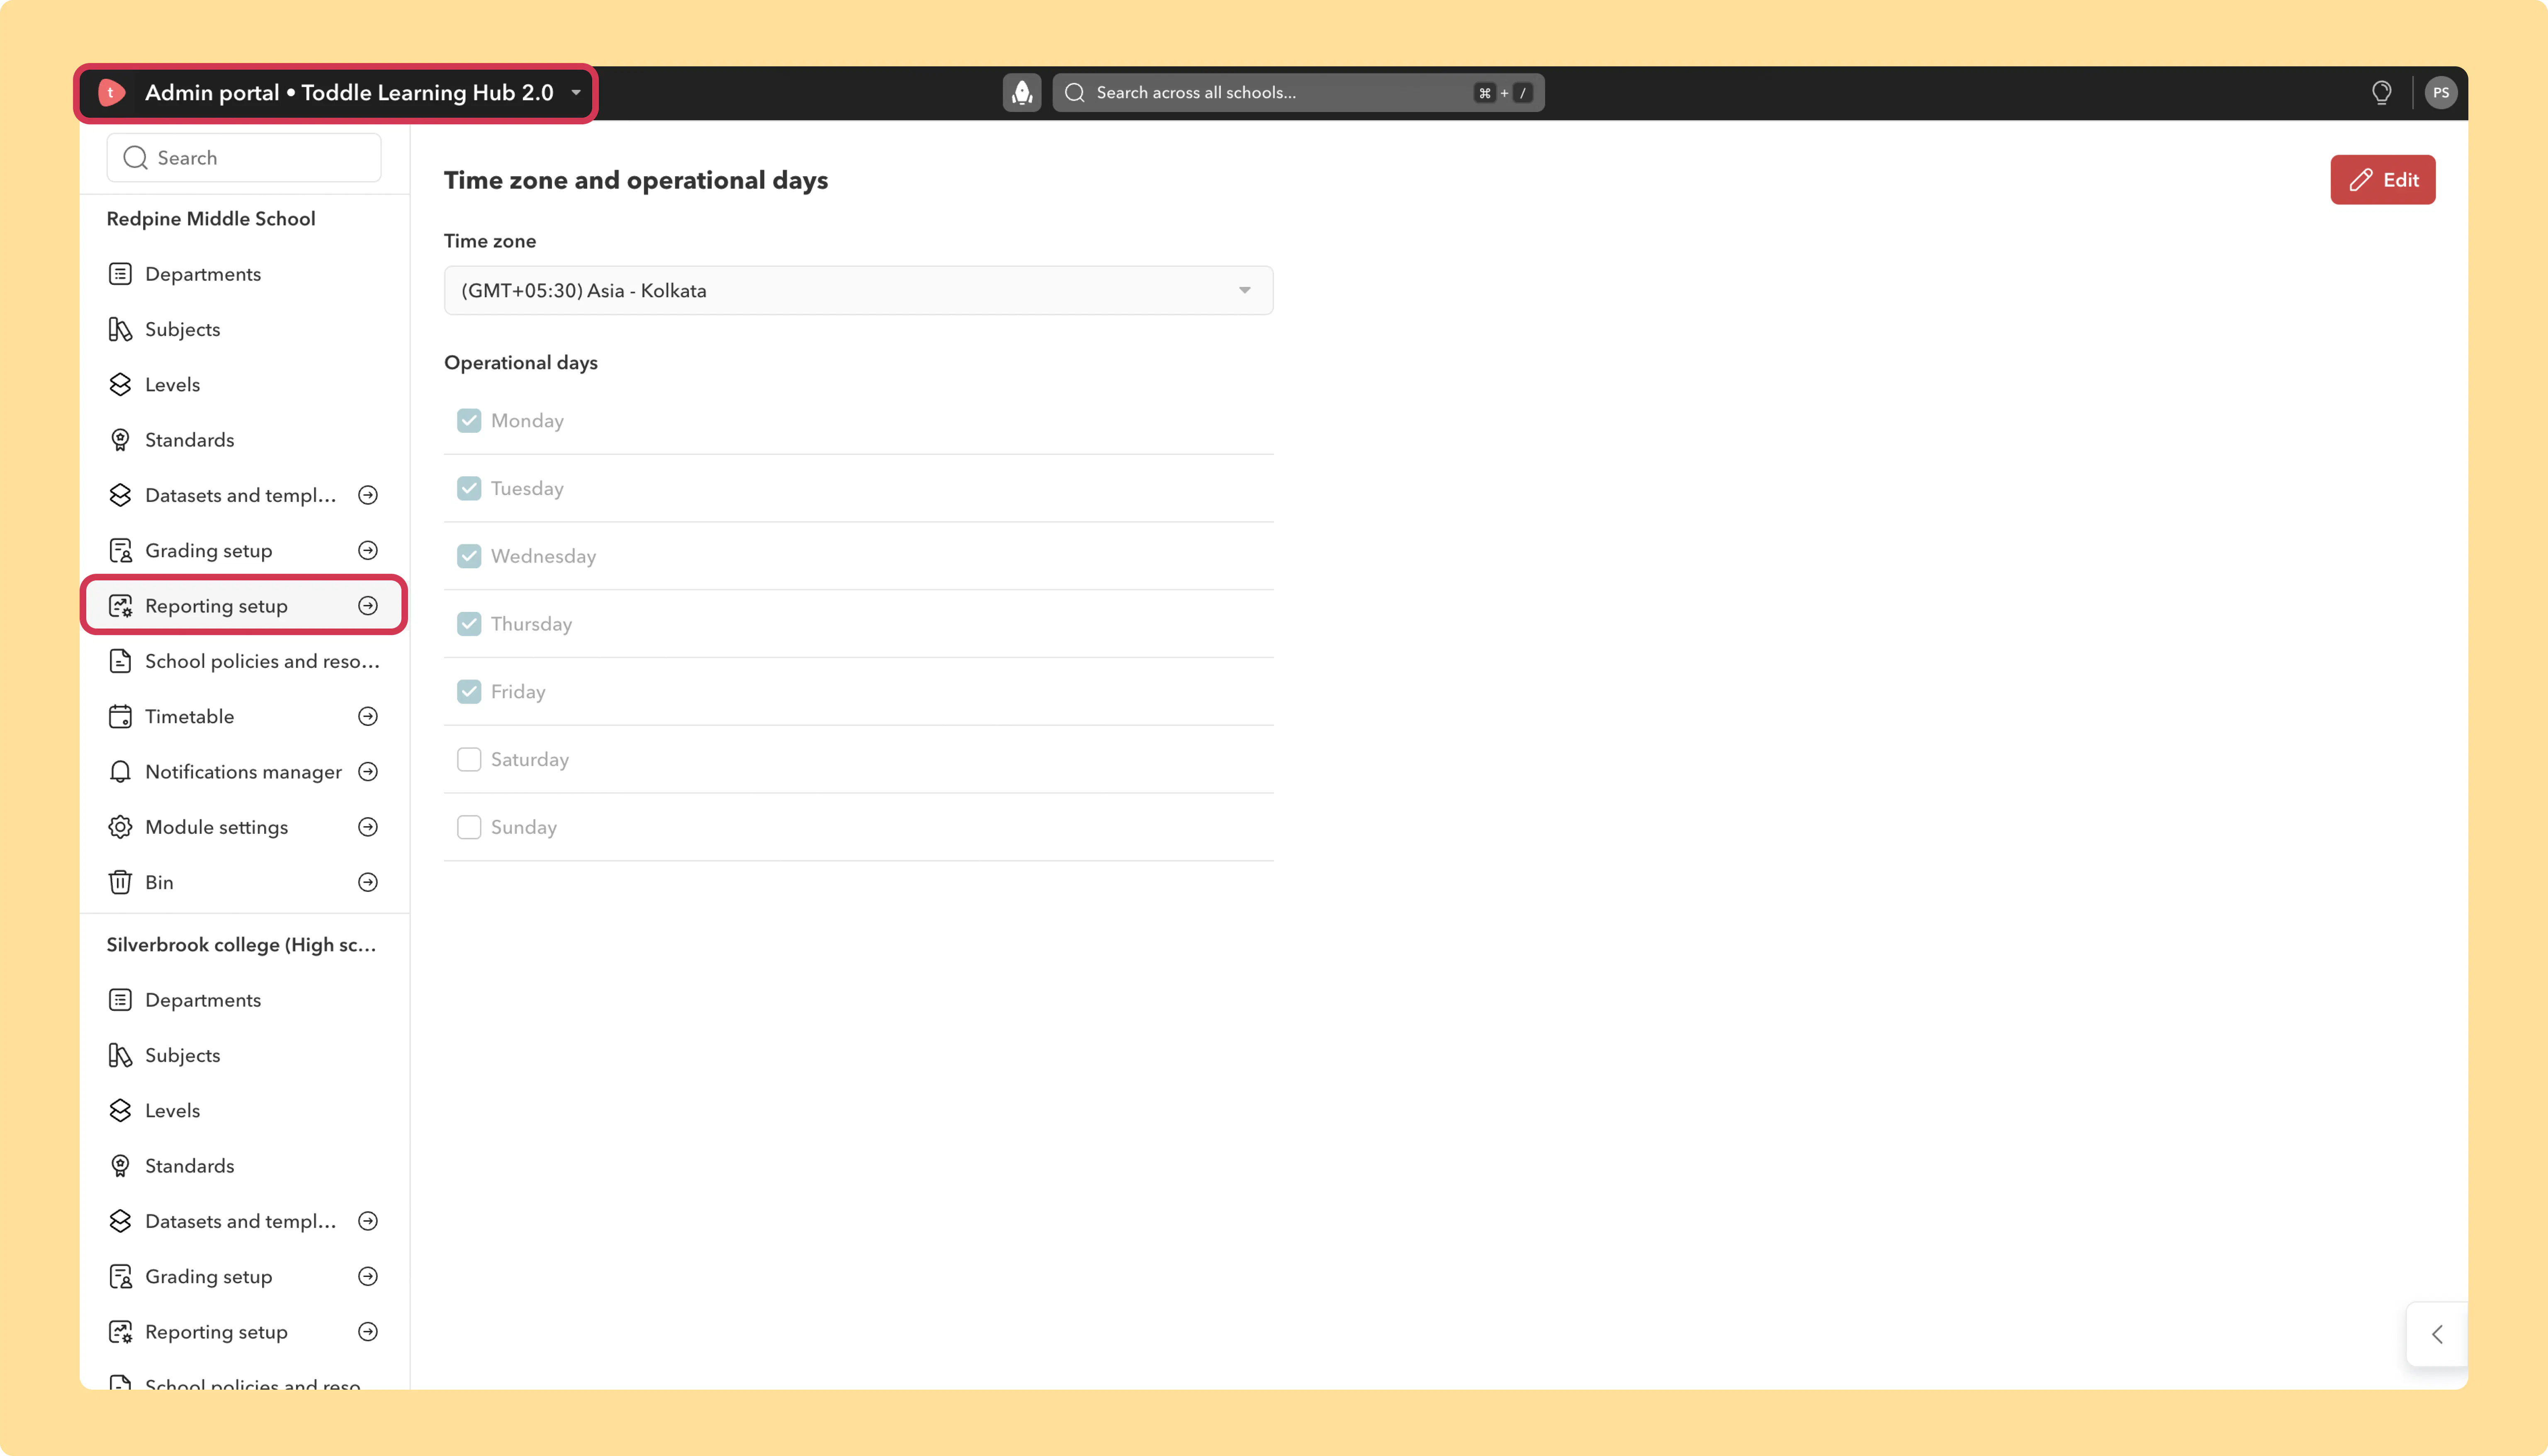Click the Notifications manager bell icon
2548x1456 pixels.
(120, 772)
